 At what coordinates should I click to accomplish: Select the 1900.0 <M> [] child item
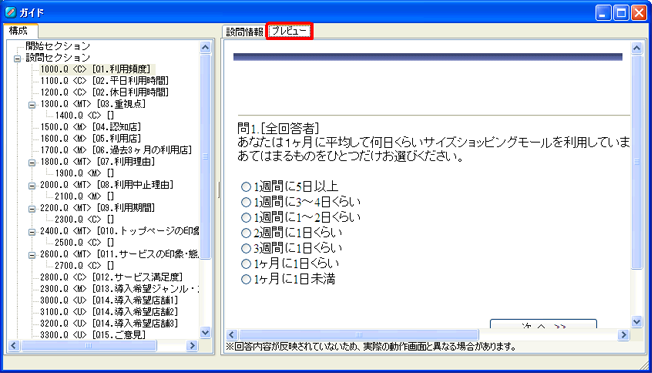coord(84,173)
